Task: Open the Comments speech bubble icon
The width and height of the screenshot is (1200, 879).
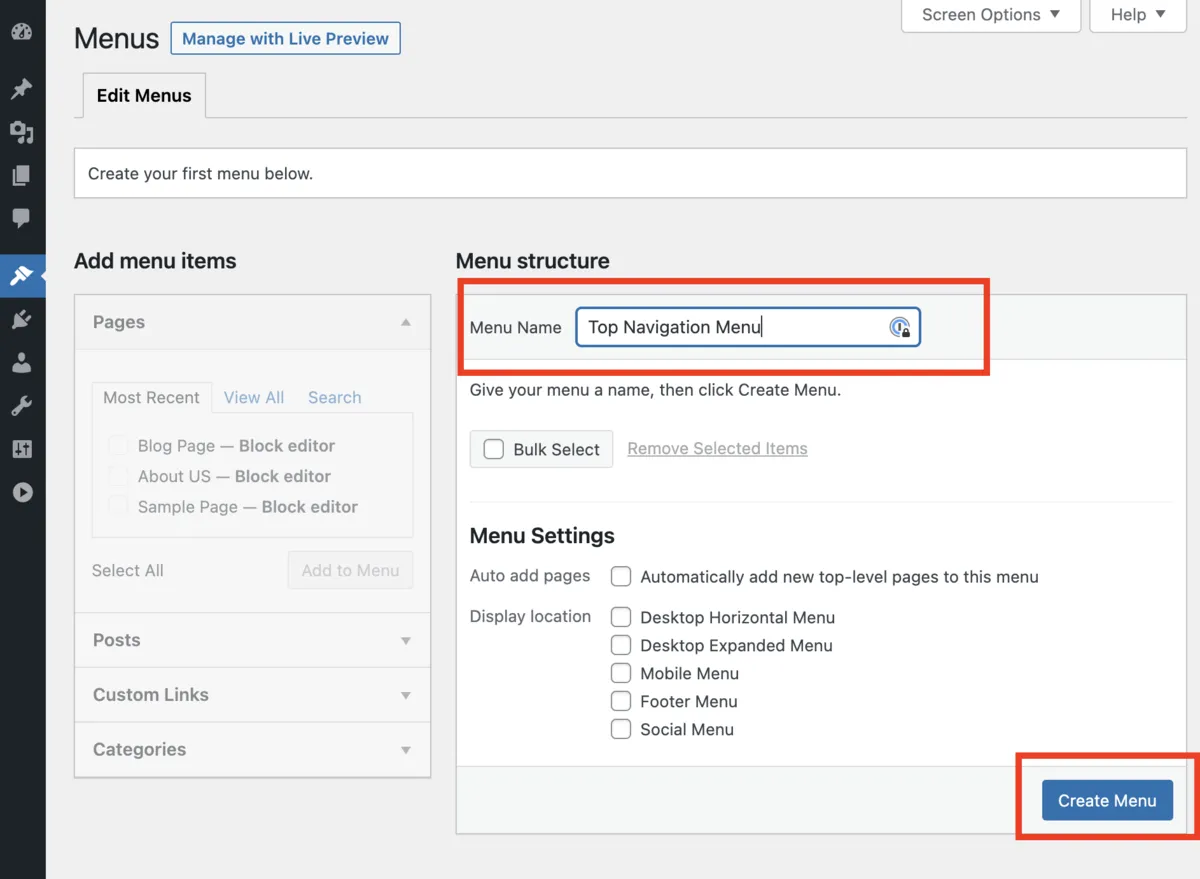Action: tap(21, 218)
